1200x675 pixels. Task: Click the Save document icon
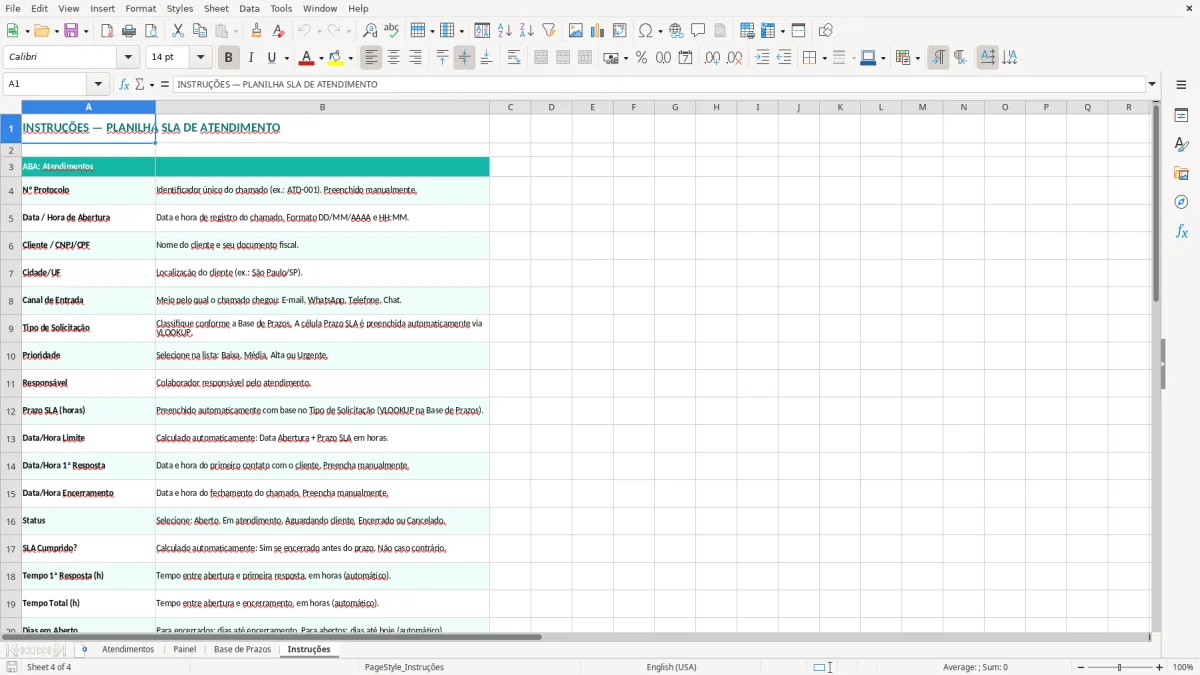click(71, 31)
